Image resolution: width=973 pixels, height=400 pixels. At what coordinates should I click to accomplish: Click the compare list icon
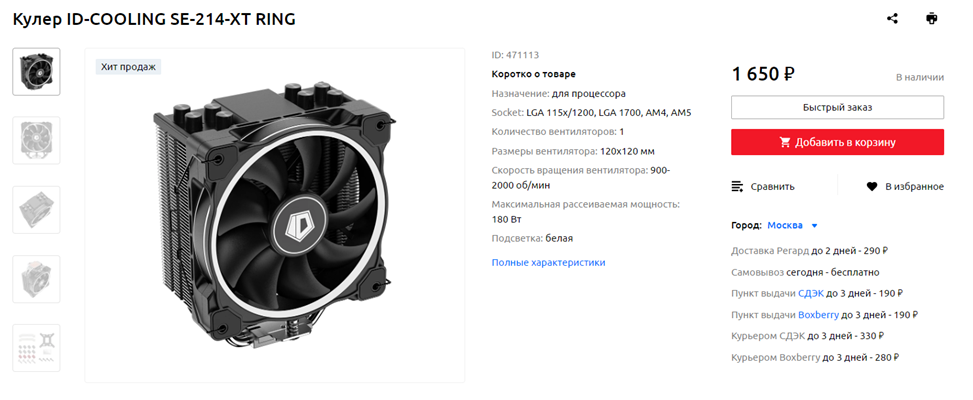tap(738, 187)
